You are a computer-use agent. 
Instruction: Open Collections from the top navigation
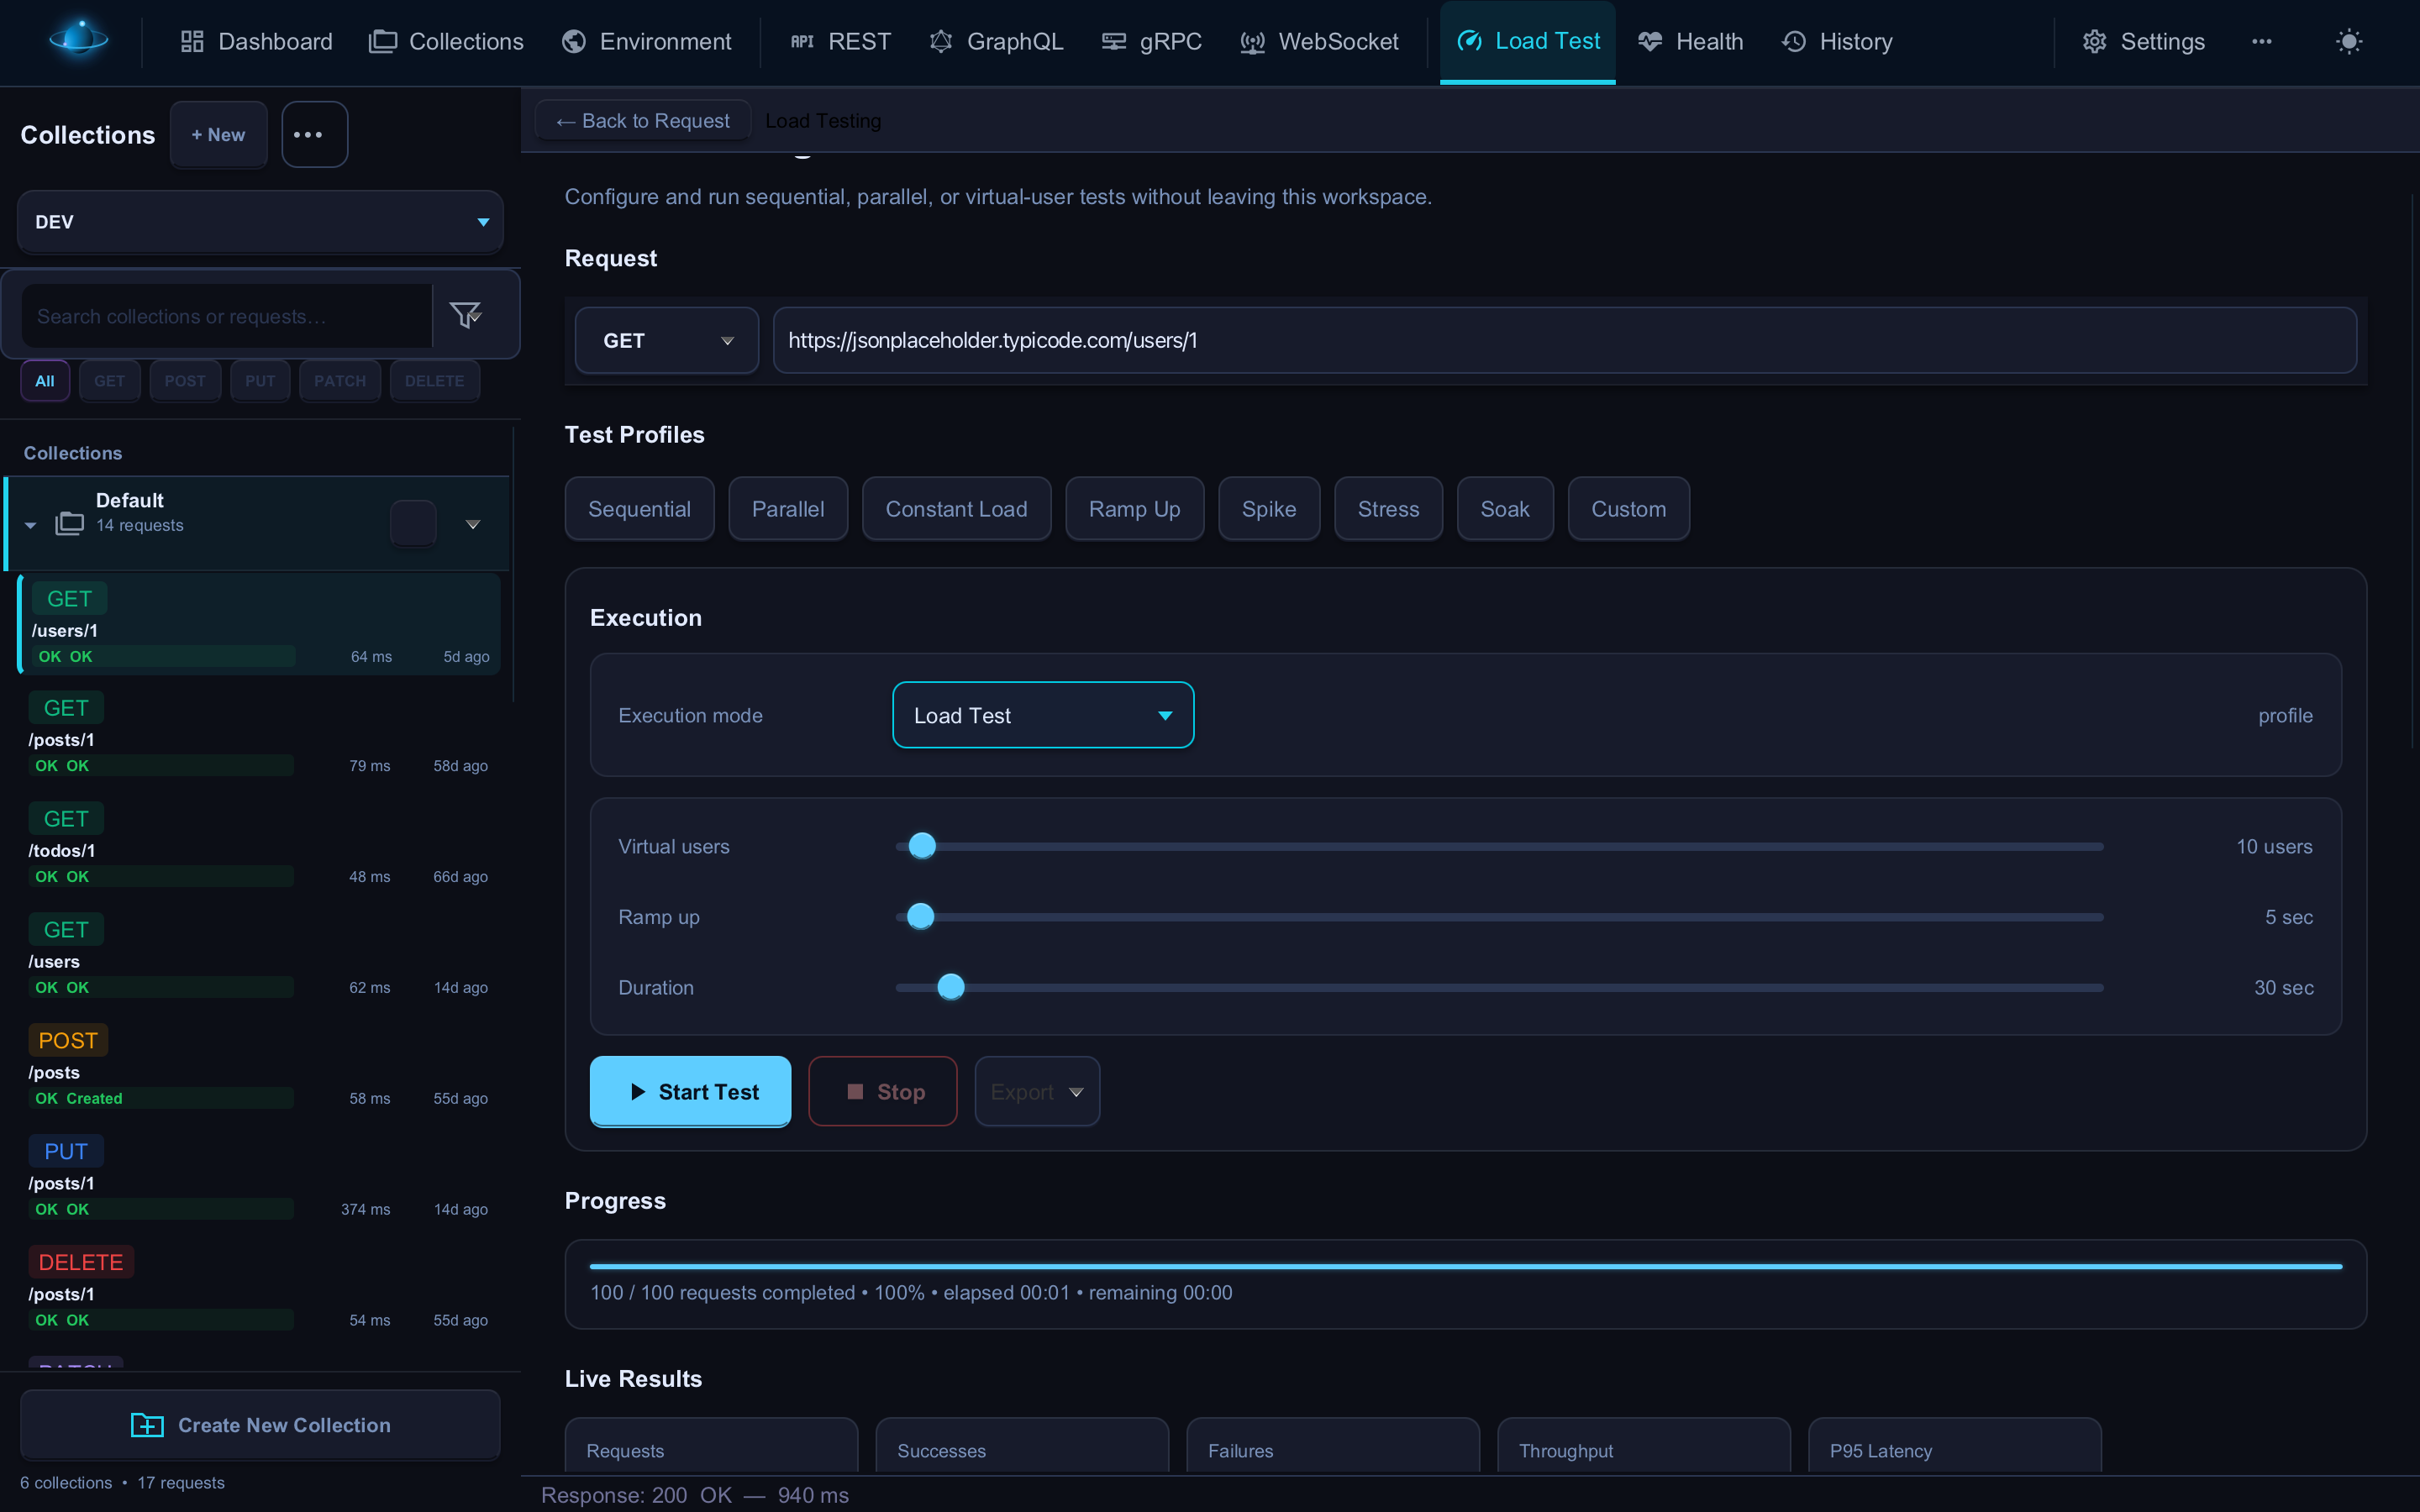point(446,41)
